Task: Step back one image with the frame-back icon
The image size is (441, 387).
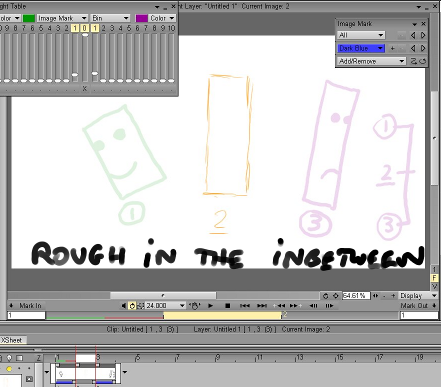Action: pyautogui.click(x=313, y=305)
